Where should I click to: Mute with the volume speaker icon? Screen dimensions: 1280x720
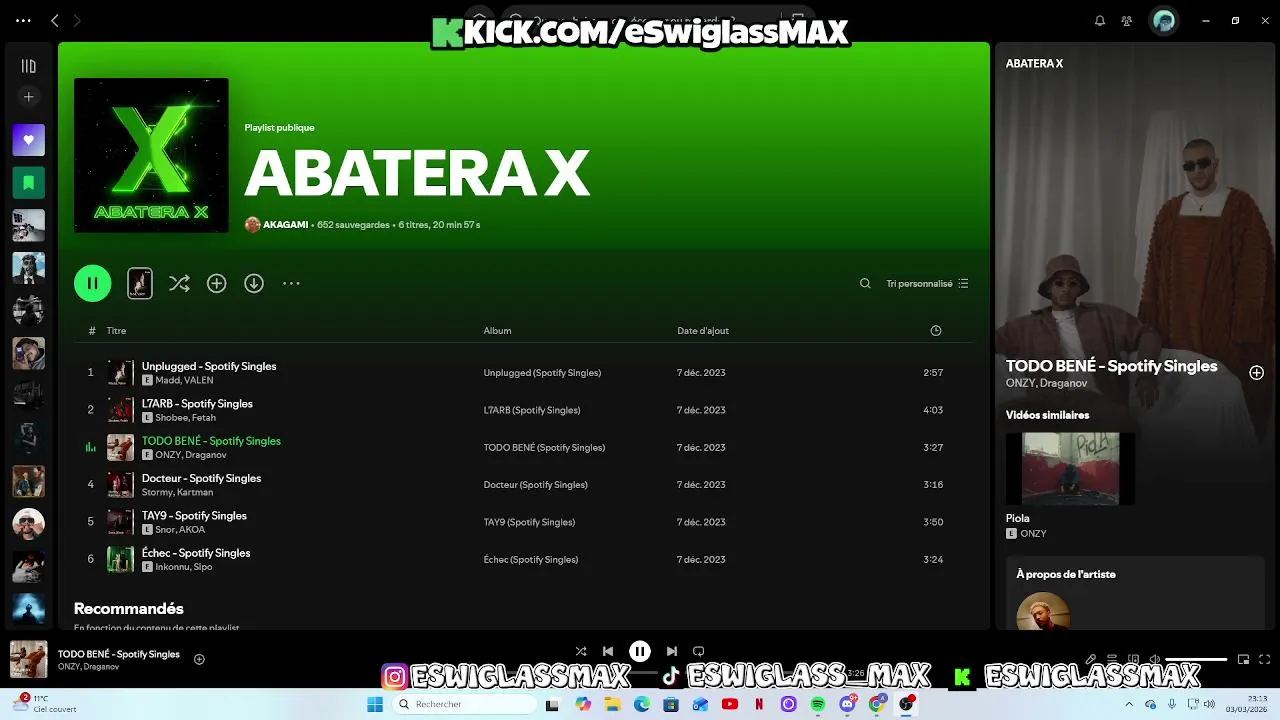tap(1155, 659)
